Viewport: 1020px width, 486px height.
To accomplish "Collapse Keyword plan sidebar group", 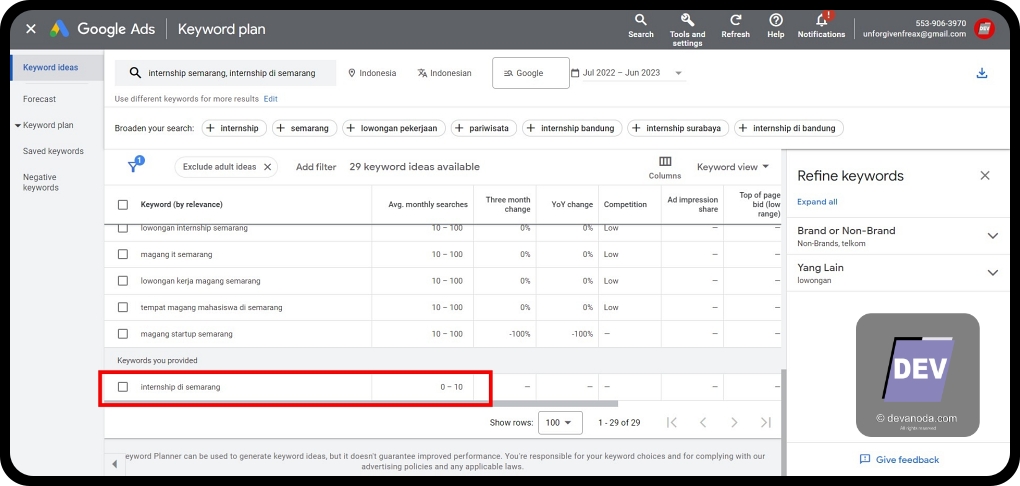I will coord(18,125).
